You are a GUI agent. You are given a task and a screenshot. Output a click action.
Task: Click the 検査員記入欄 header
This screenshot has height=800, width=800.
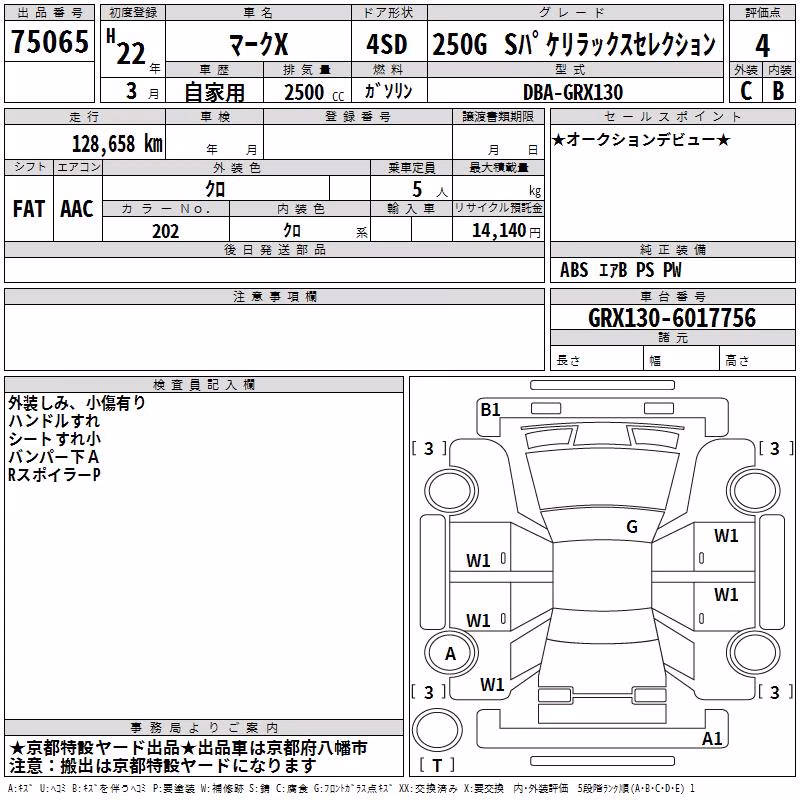[x=204, y=385]
